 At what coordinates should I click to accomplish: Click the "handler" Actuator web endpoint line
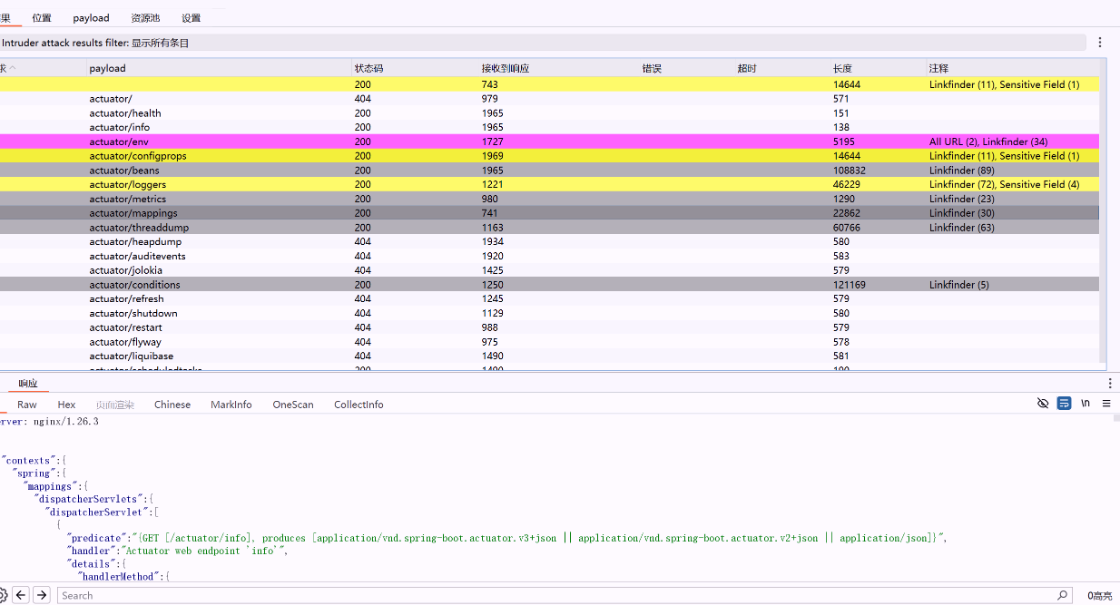click(x=177, y=551)
